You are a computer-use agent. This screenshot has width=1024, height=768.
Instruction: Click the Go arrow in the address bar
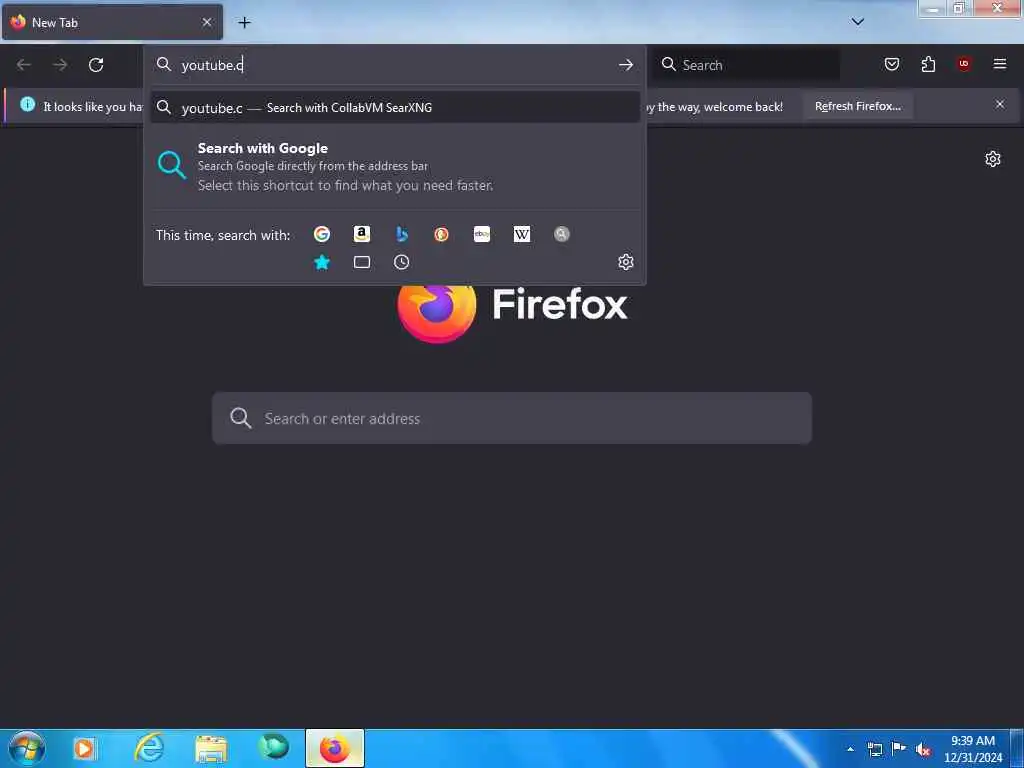point(626,65)
